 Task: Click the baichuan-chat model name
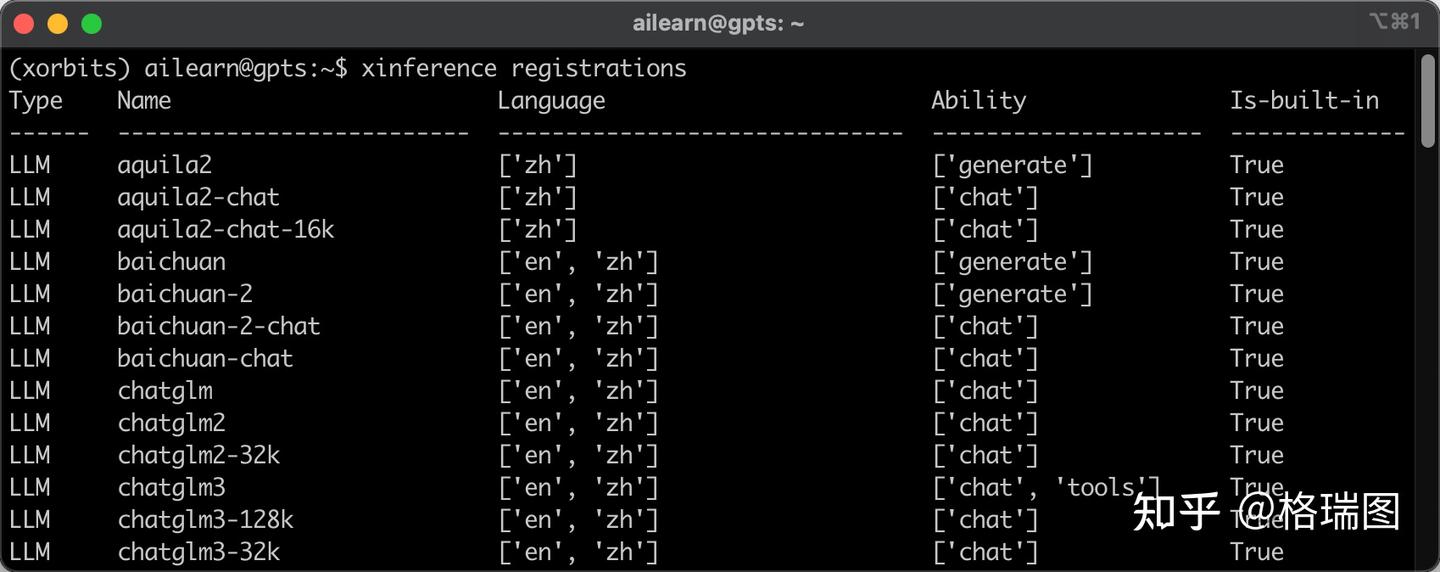click(205, 358)
